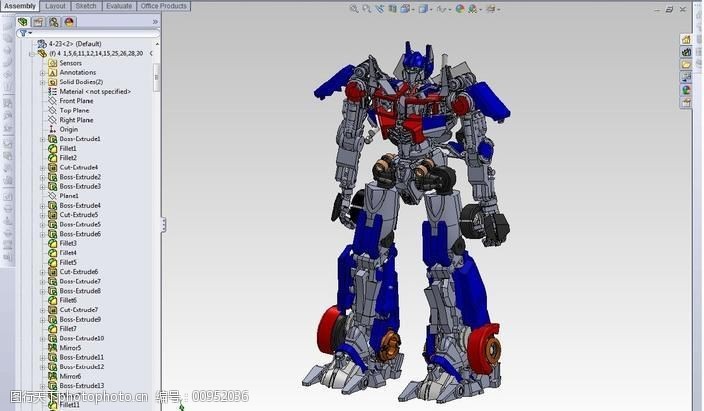Click the Section View icon

(x=392, y=9)
